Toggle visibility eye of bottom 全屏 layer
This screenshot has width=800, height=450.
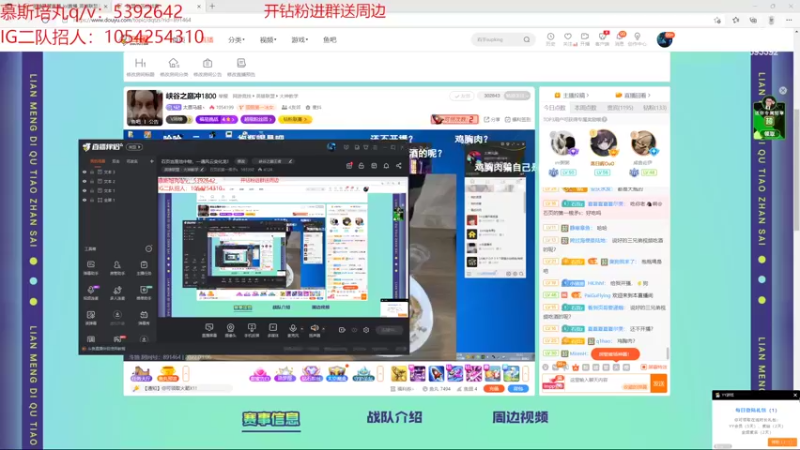coord(85,200)
